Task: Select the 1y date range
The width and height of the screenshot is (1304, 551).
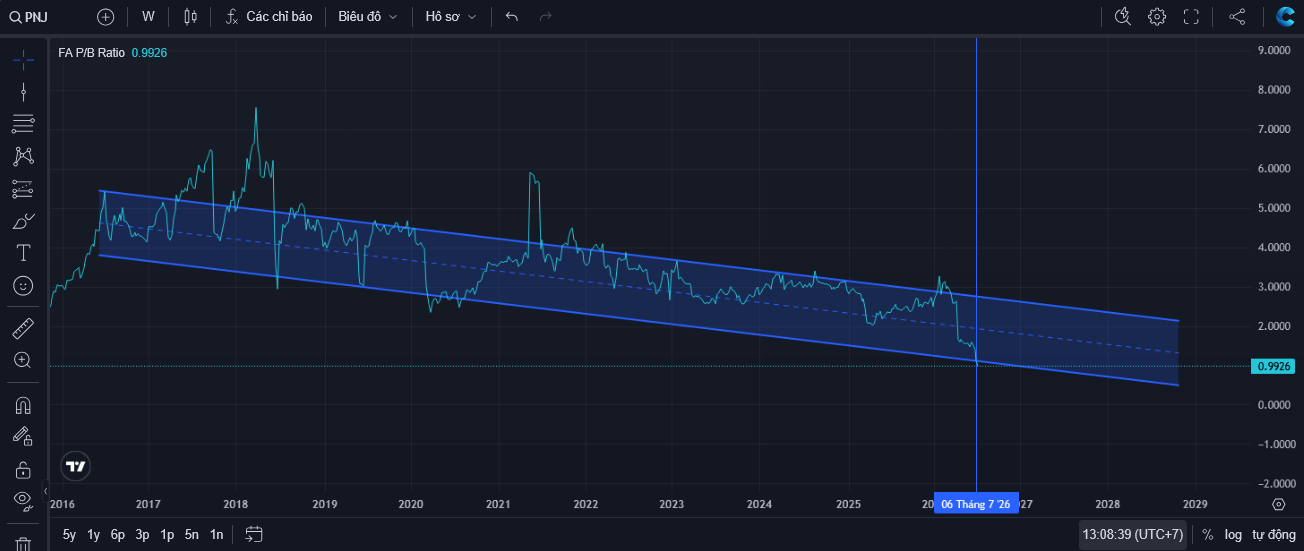Action: [94, 535]
